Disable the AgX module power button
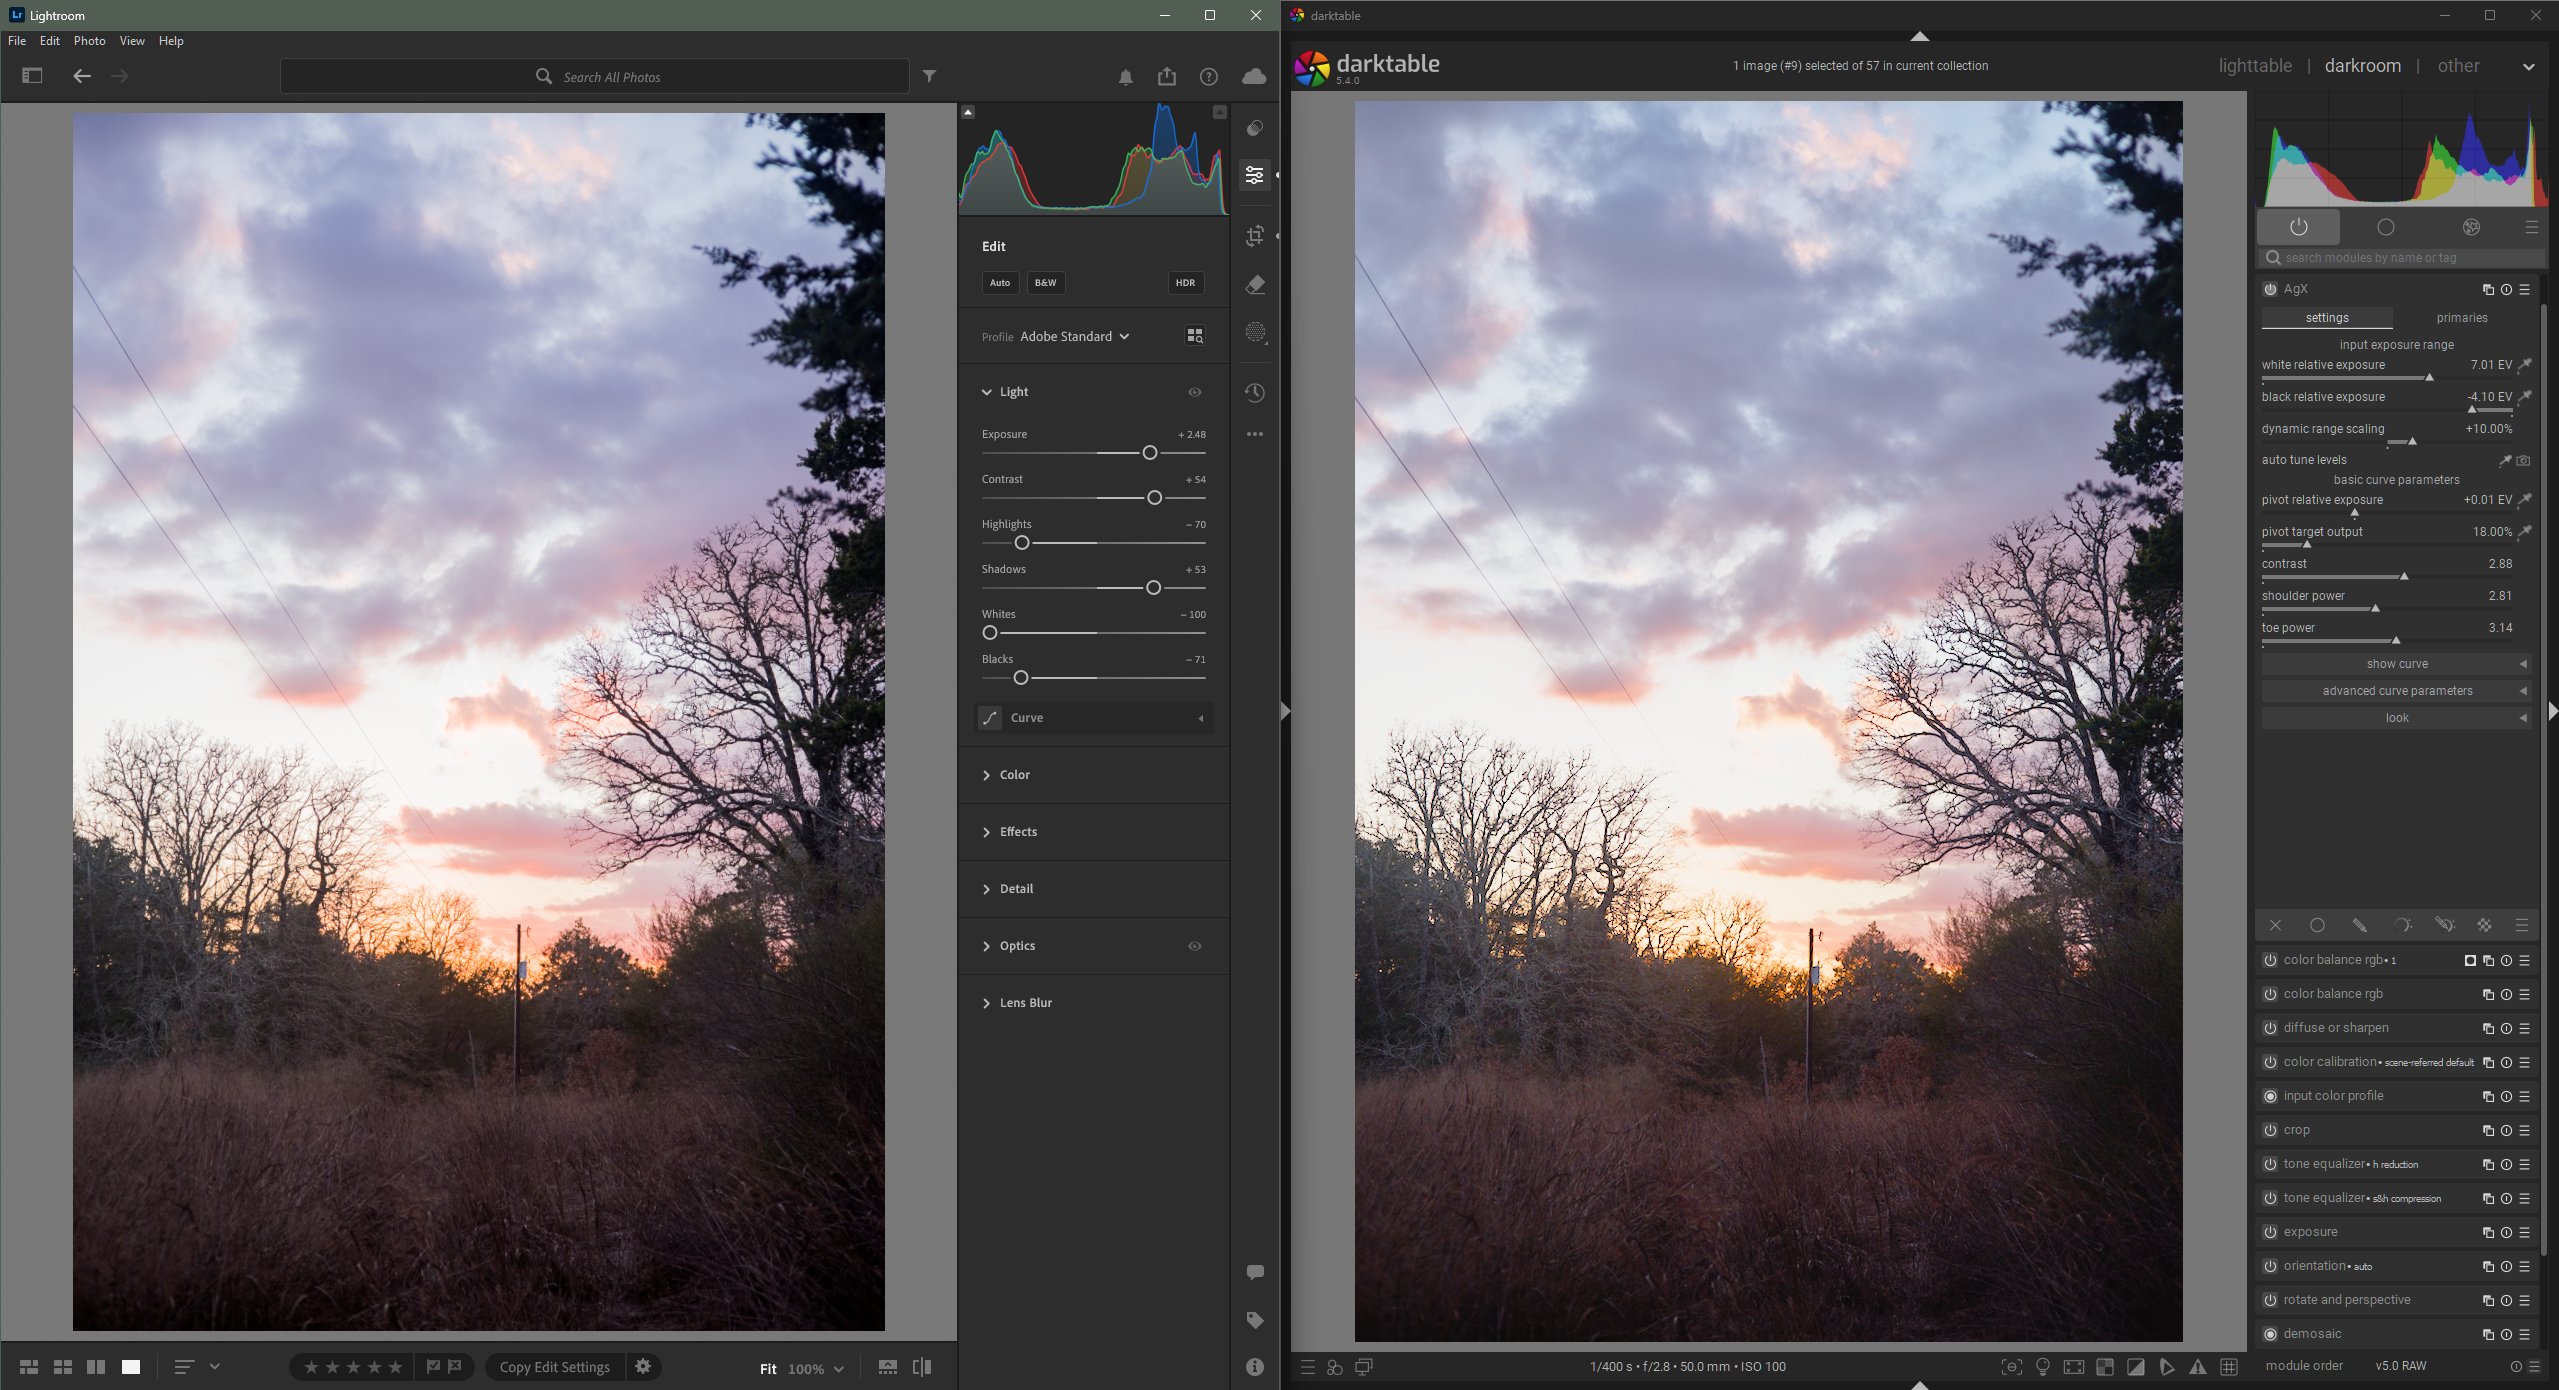The width and height of the screenshot is (2559, 1390). (x=2270, y=289)
